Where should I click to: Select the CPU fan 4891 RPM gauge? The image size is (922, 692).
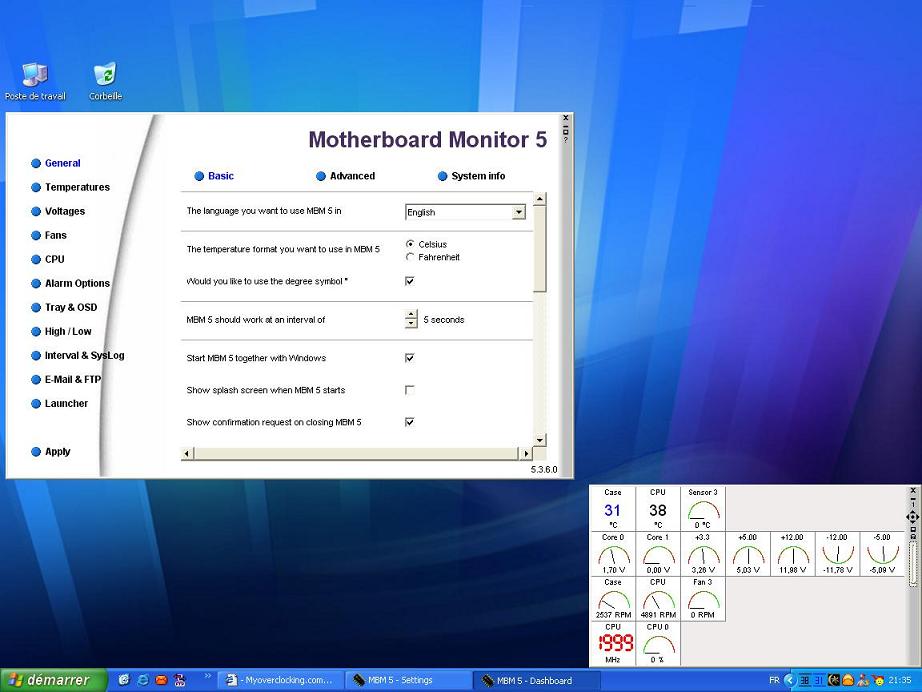click(658, 599)
